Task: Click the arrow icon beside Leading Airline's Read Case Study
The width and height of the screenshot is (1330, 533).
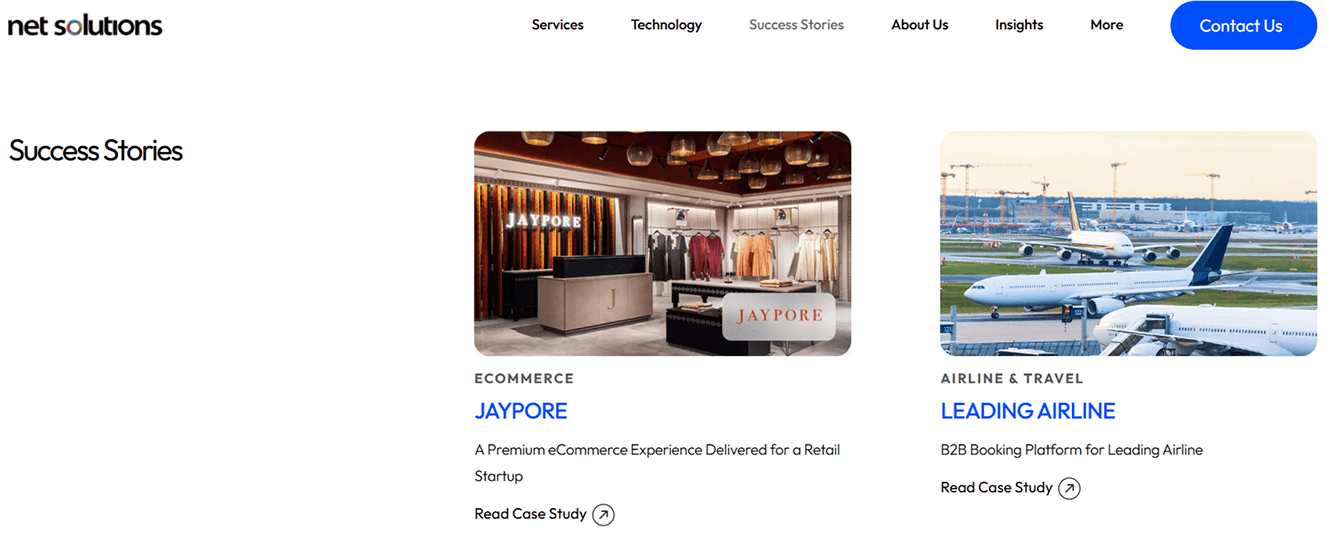Action: tap(1069, 488)
